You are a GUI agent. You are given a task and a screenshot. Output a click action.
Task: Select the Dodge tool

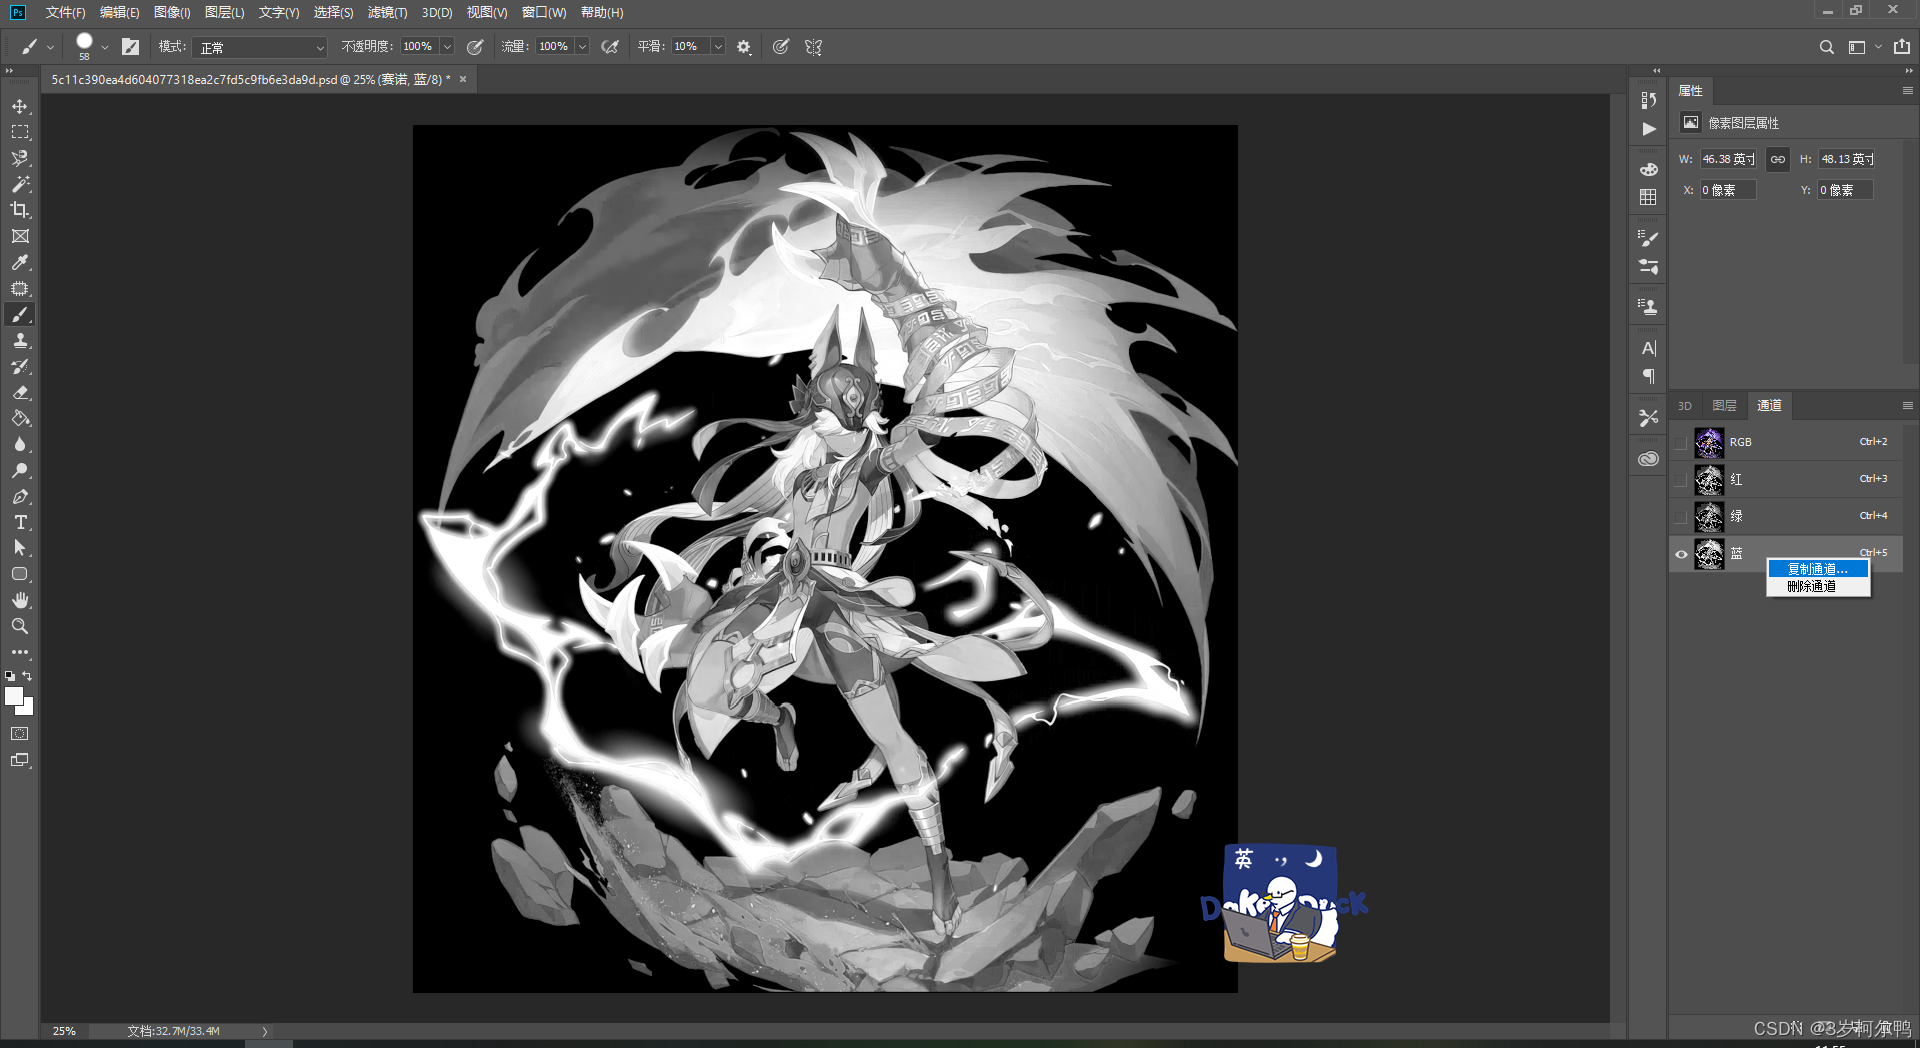click(20, 470)
